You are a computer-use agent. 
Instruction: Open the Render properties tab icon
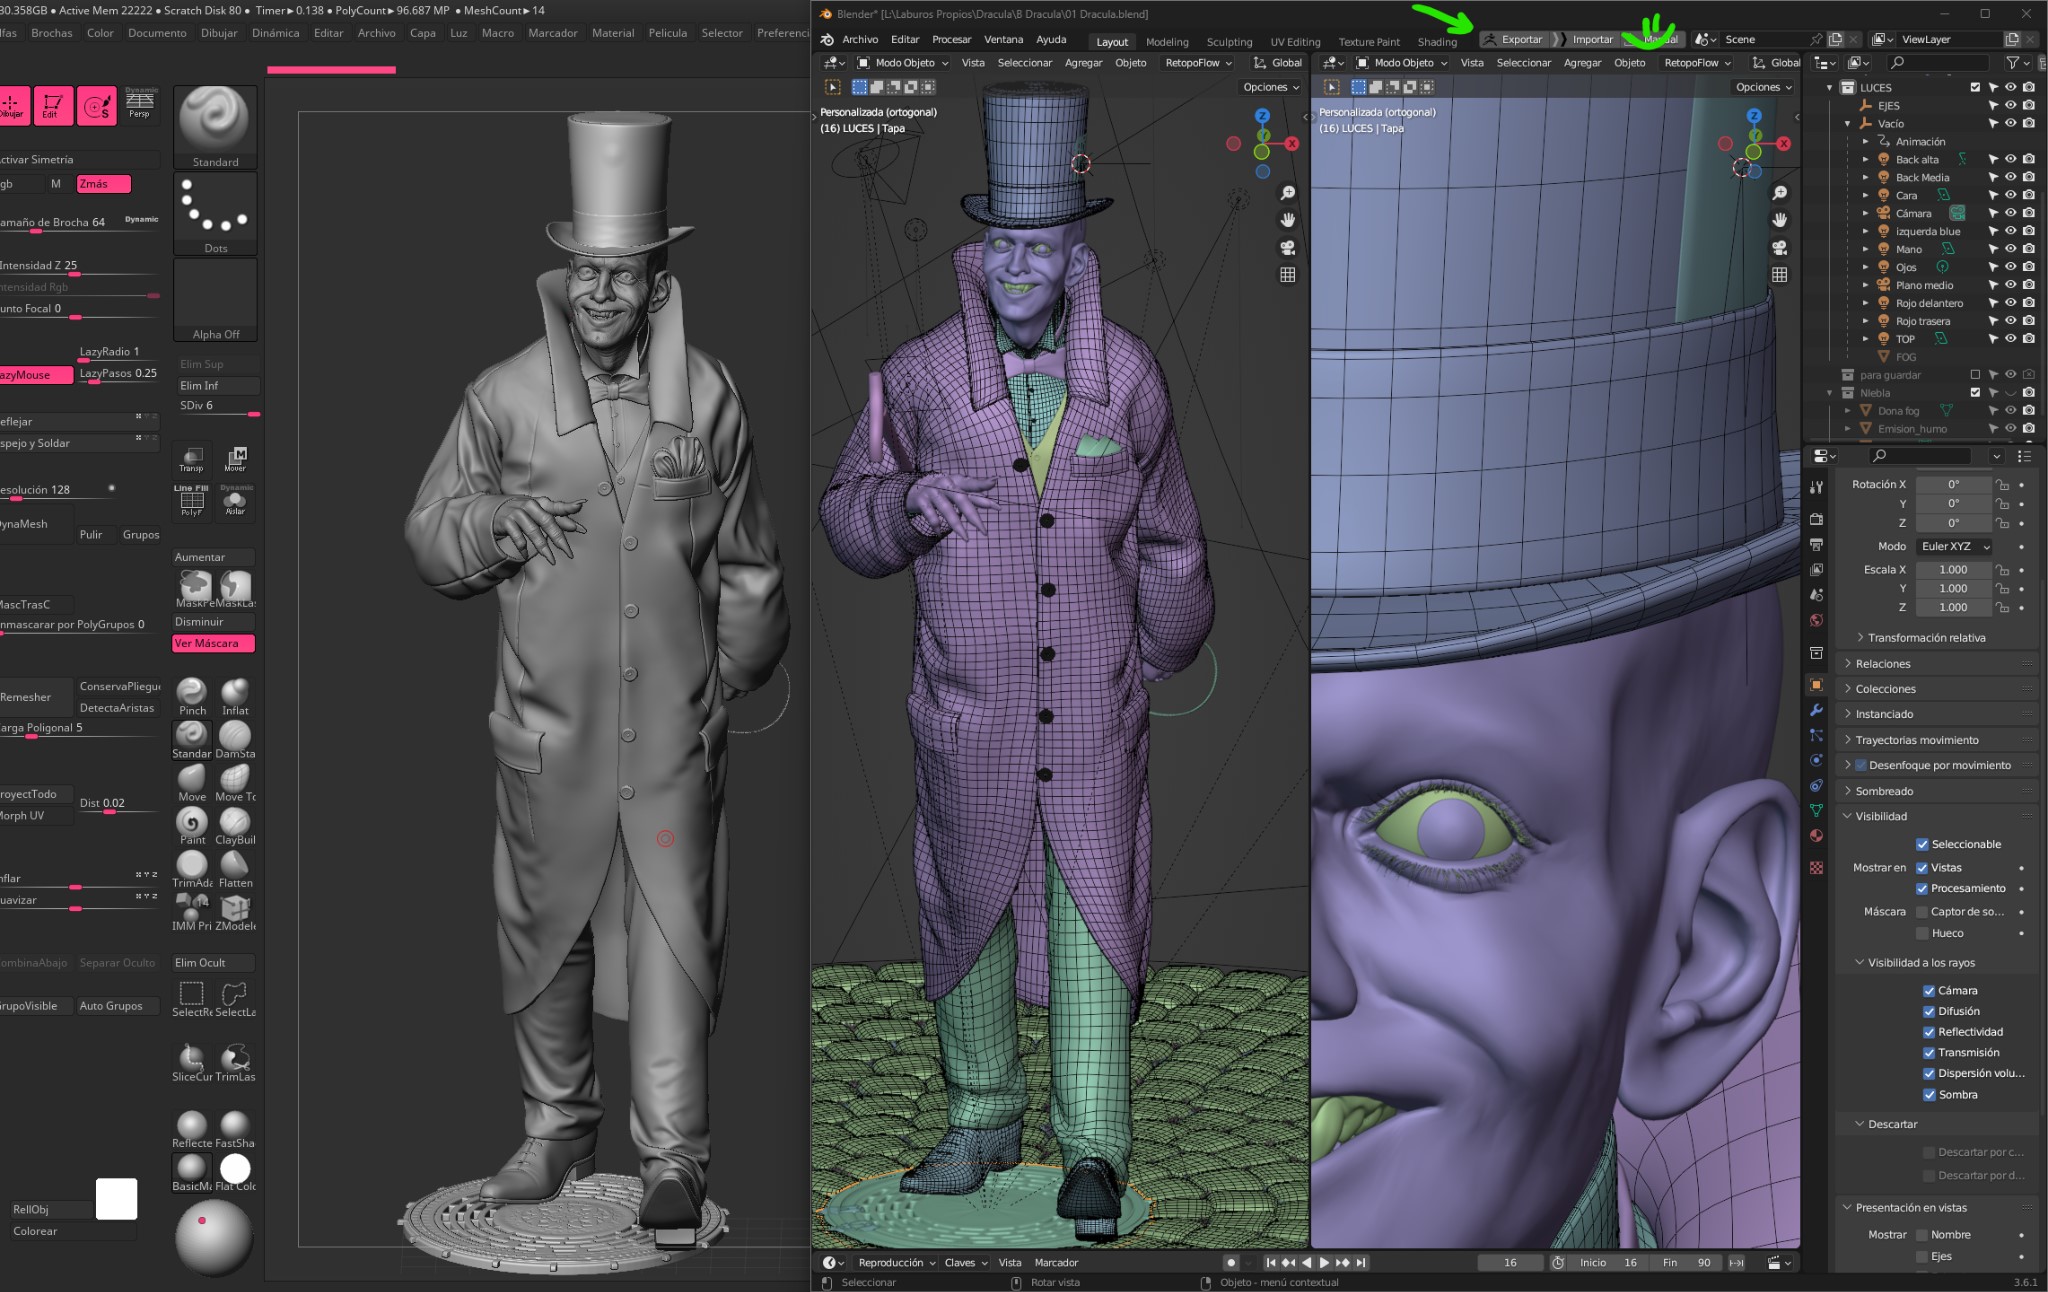pyautogui.click(x=1816, y=519)
